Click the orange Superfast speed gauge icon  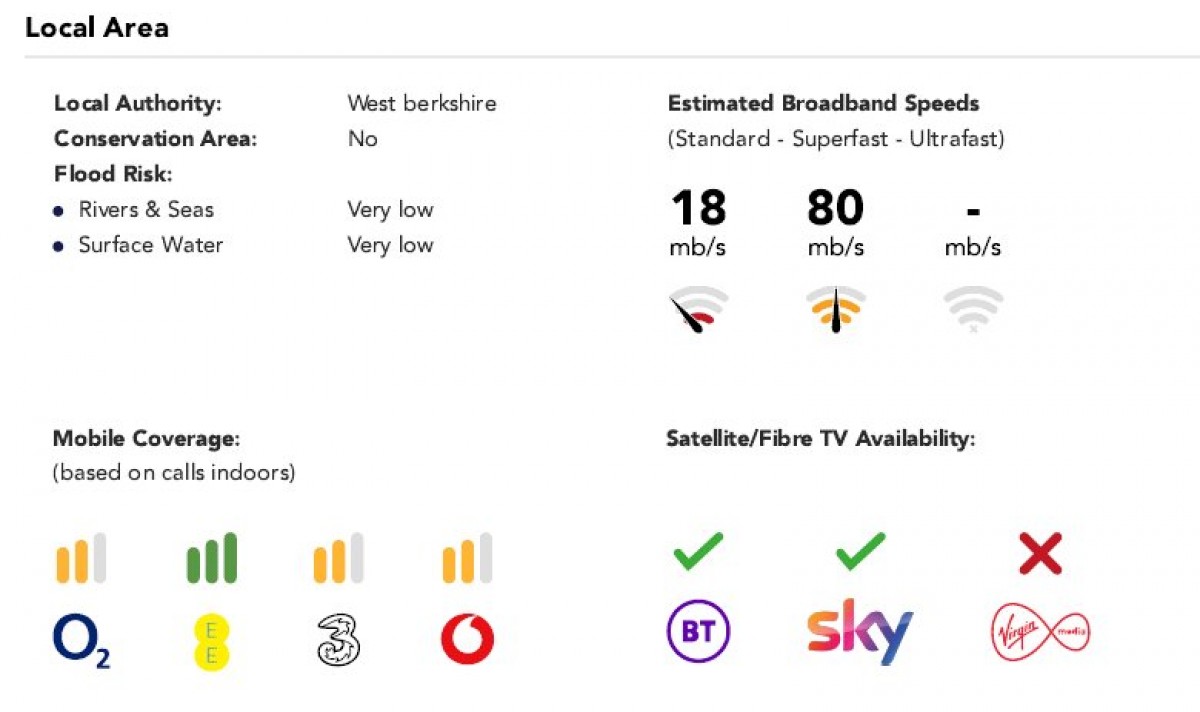(835, 311)
